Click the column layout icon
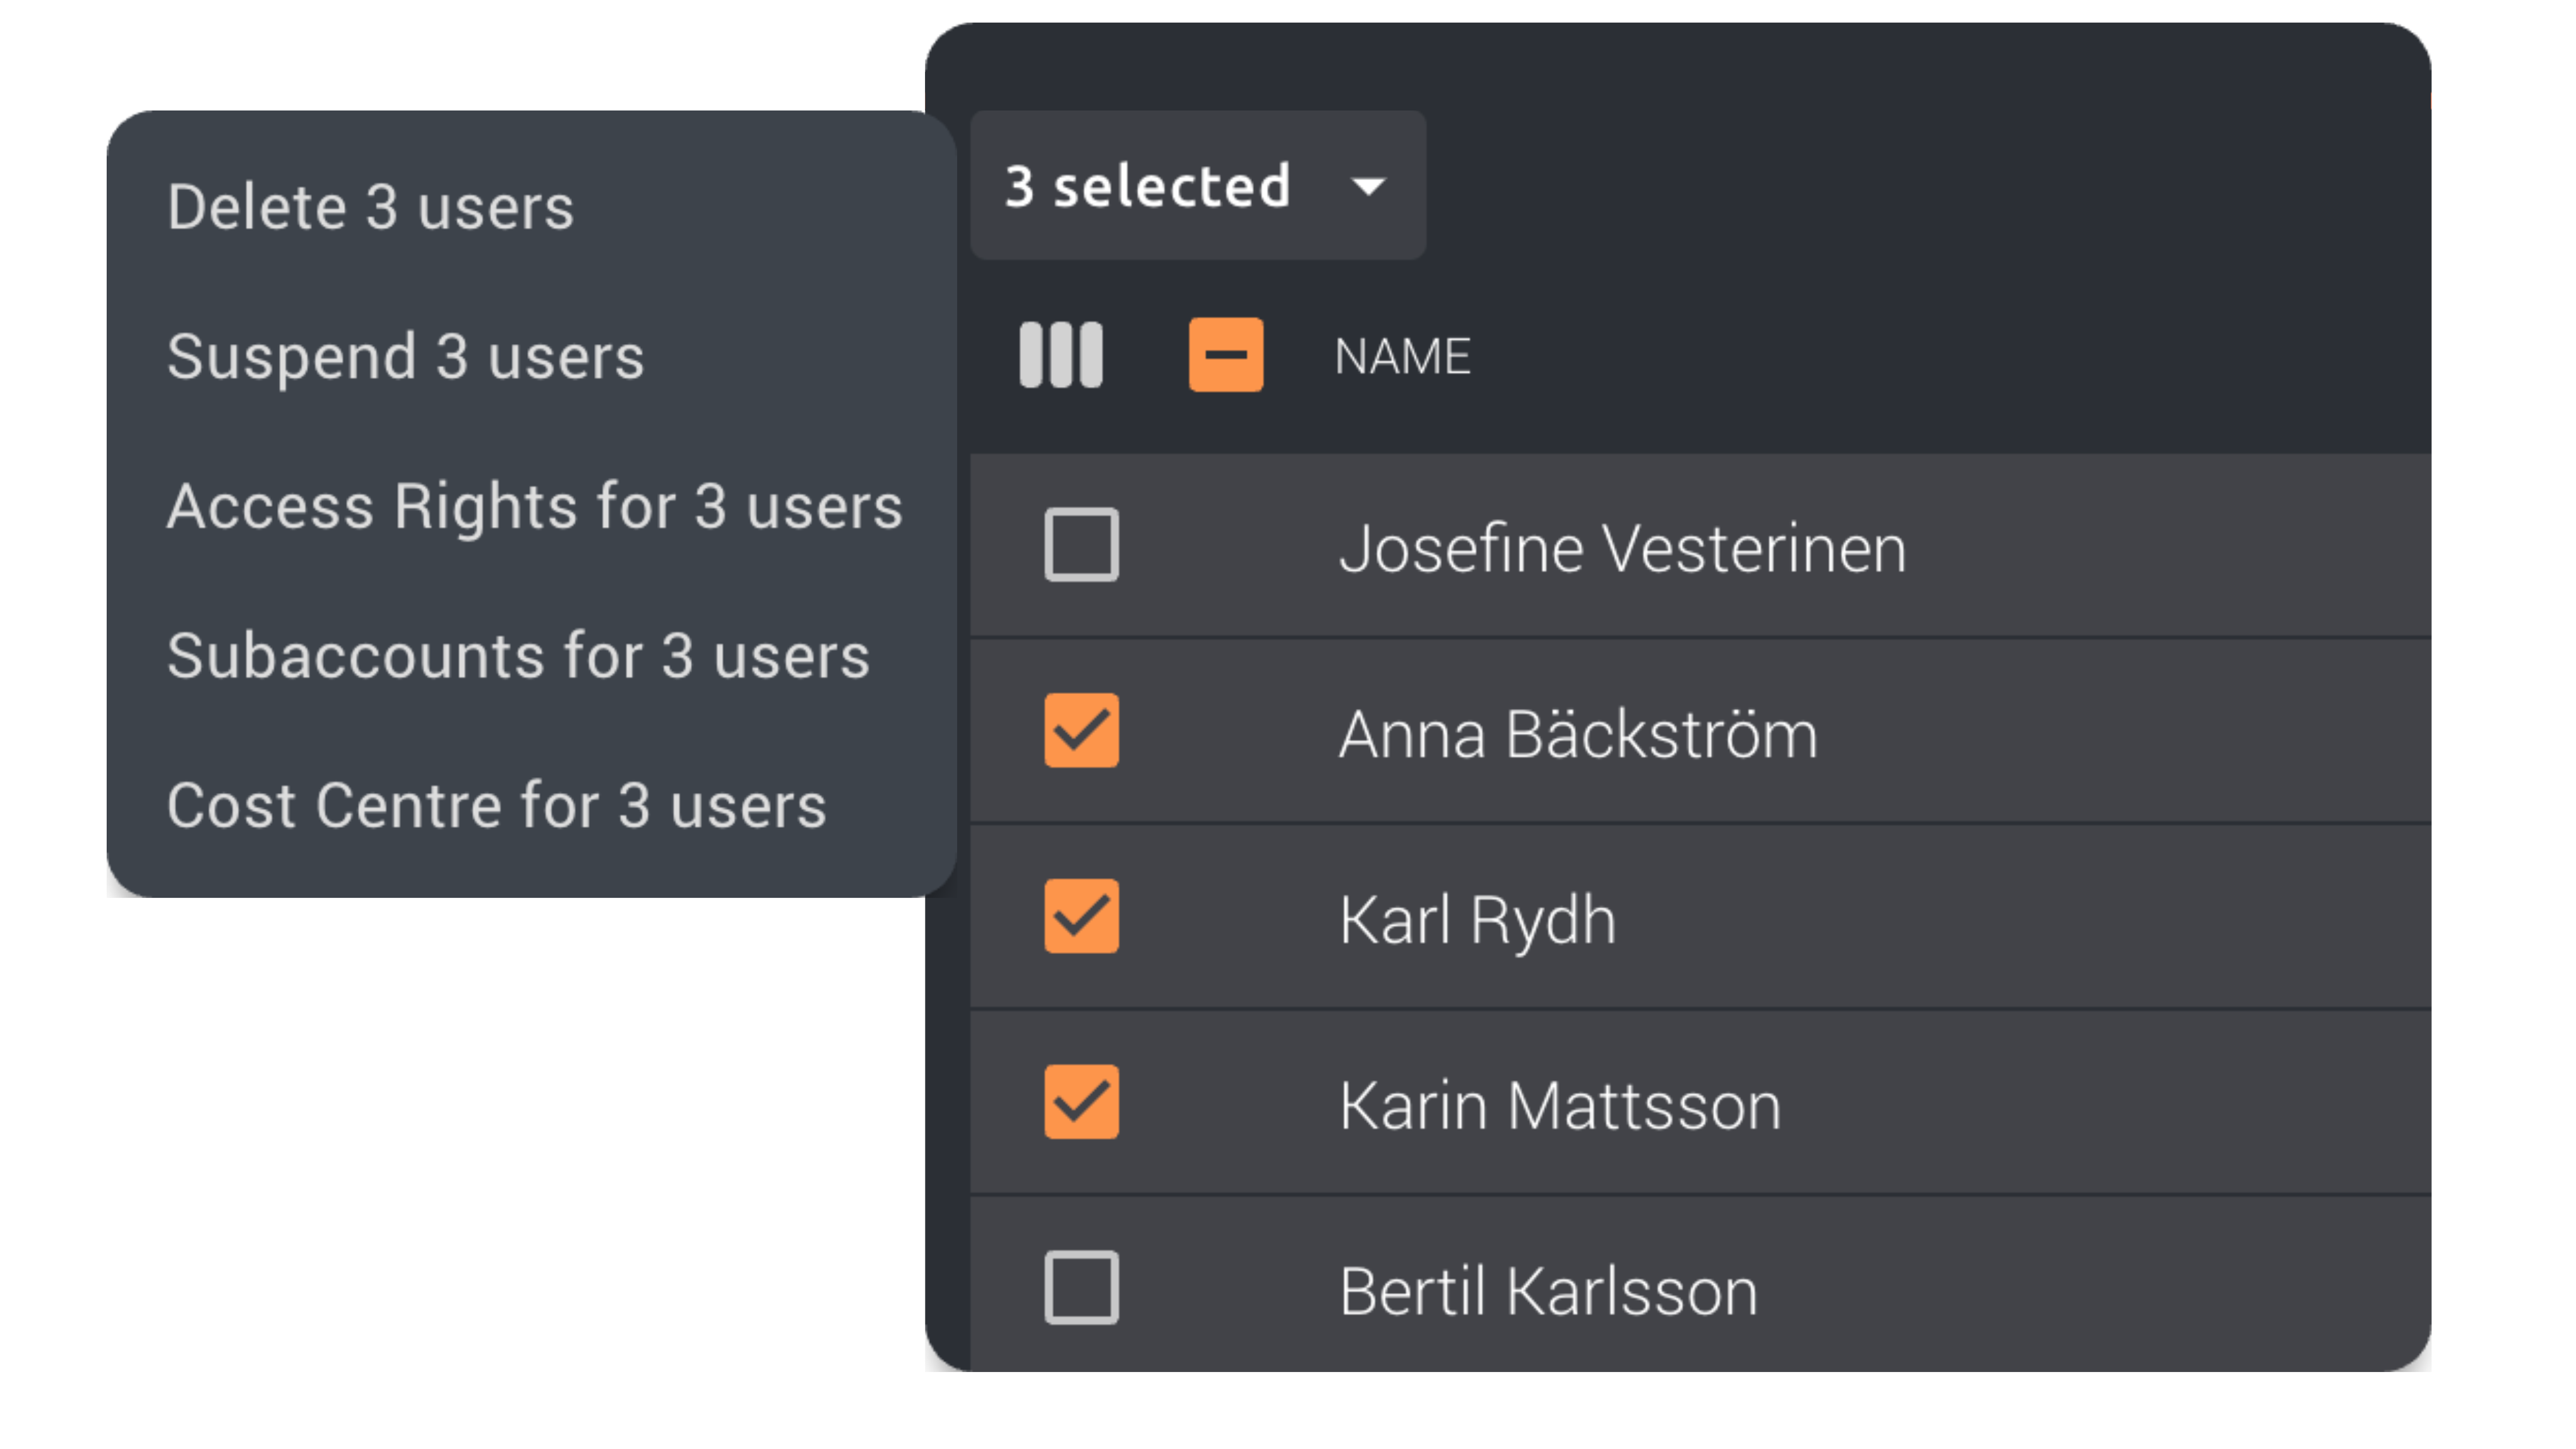The image size is (2576, 1449). coord(1060,355)
